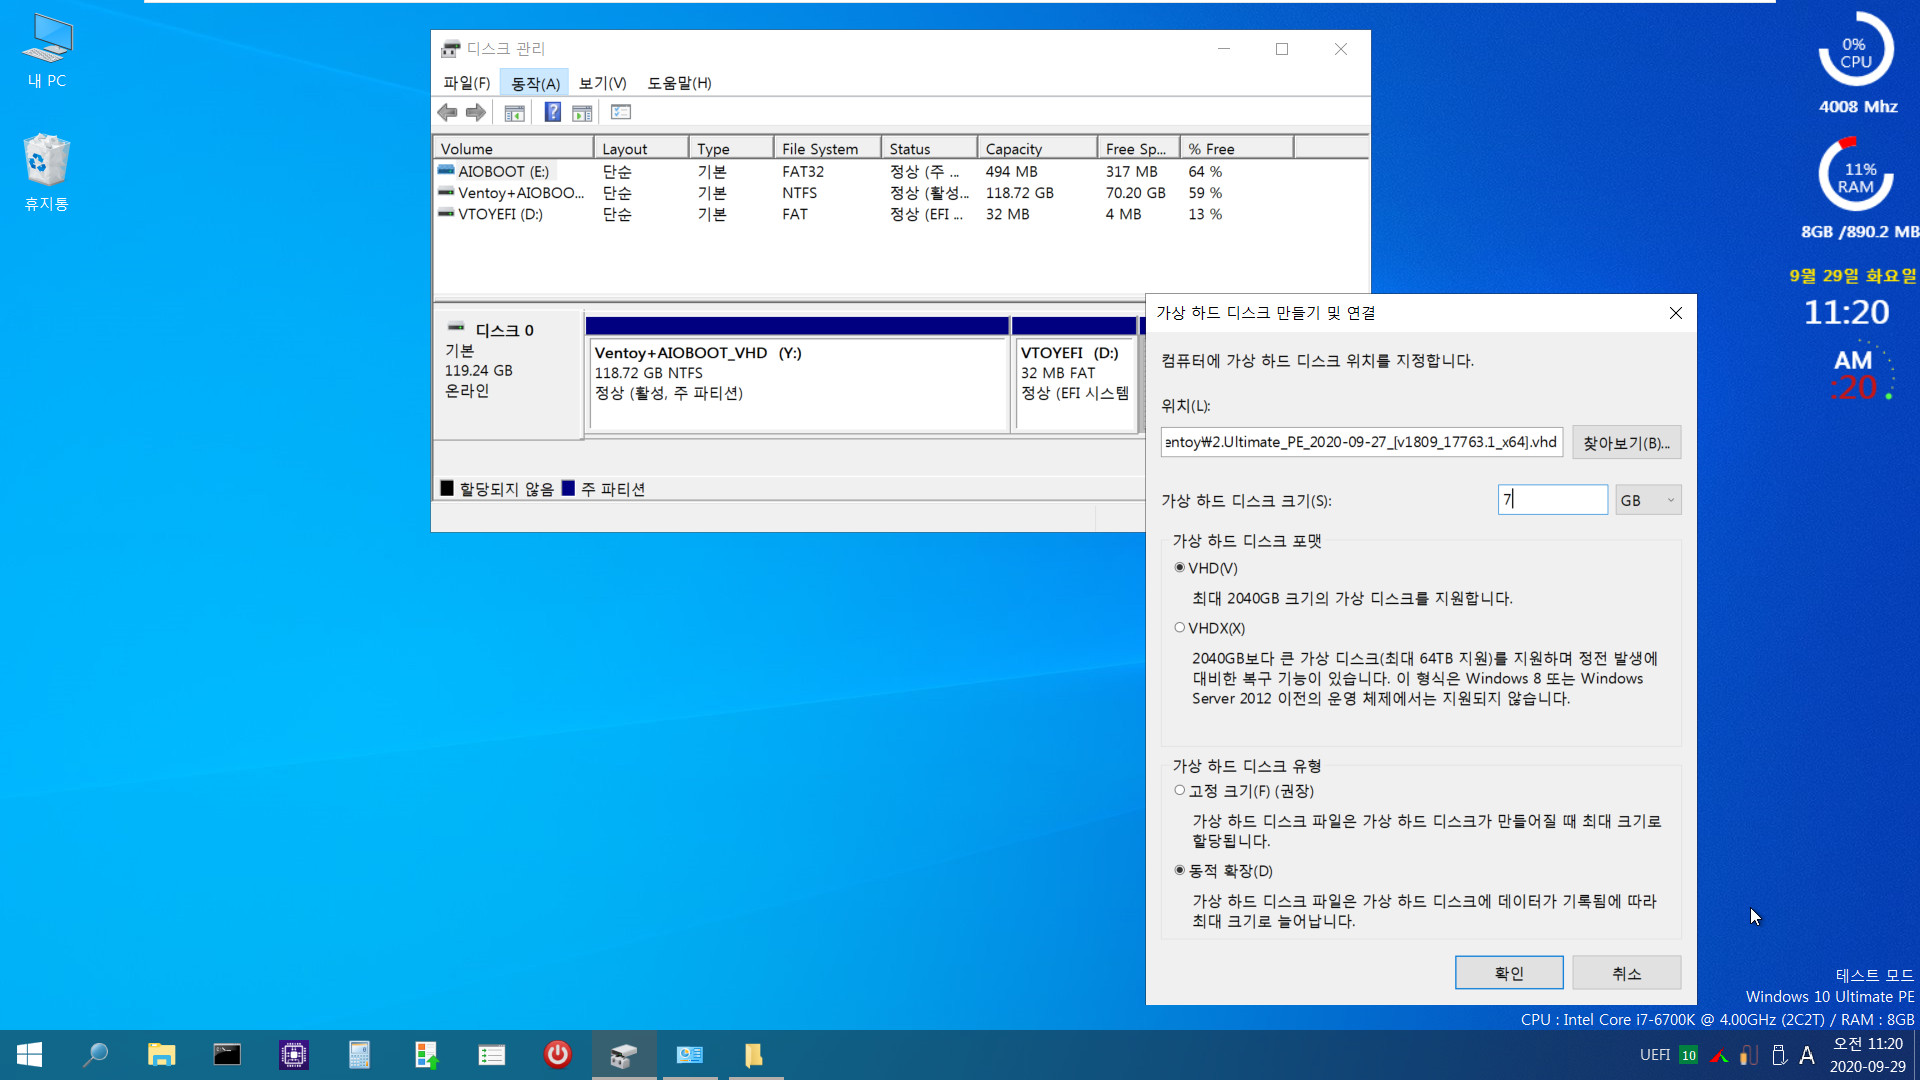Sort by the Capacity column header
The height and width of the screenshot is (1080, 1920).
coord(1037,148)
